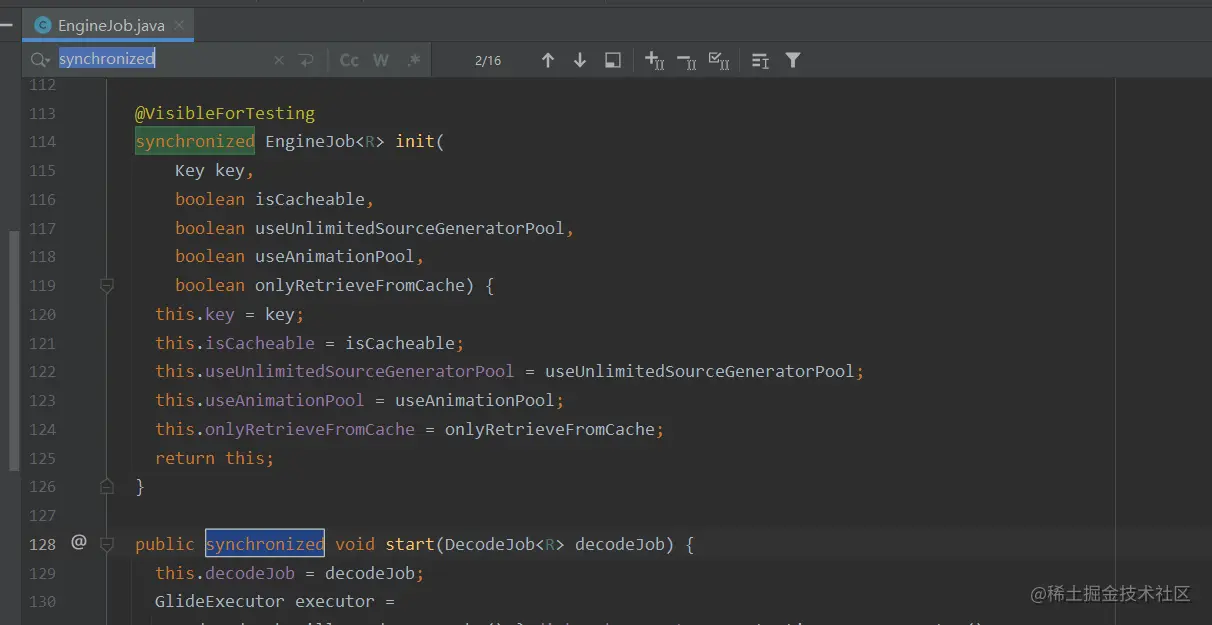The width and height of the screenshot is (1212, 625).
Task: Unselect occurrence icon
Action: (686, 60)
